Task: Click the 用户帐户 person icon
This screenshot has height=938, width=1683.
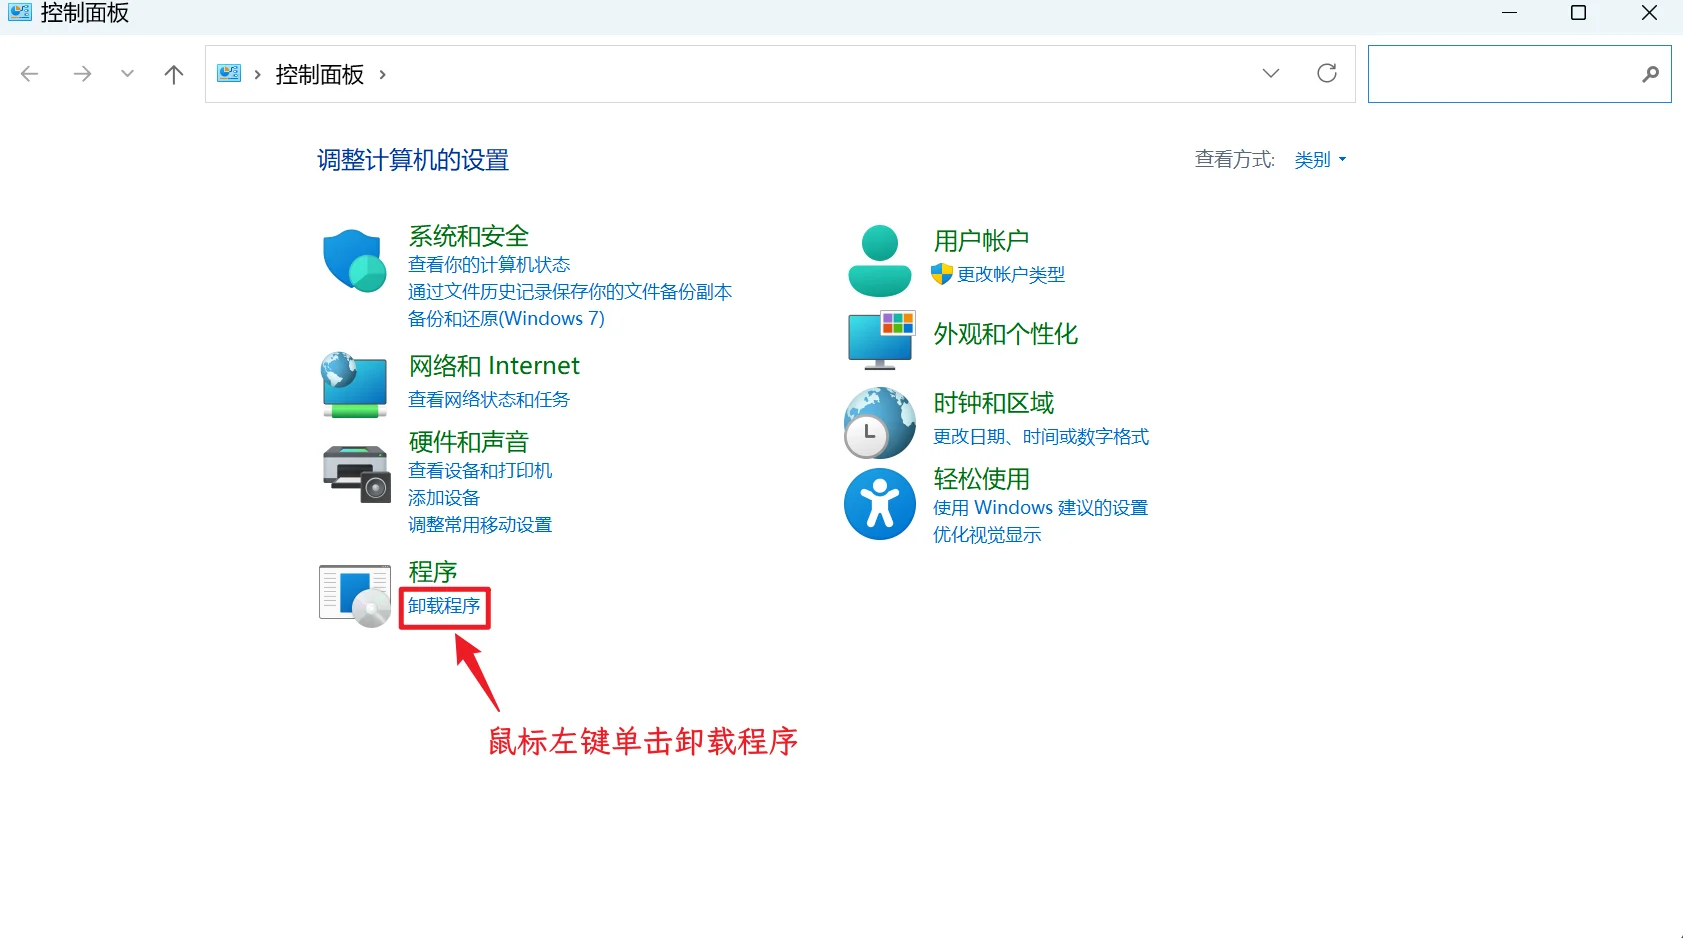Action: point(878,258)
